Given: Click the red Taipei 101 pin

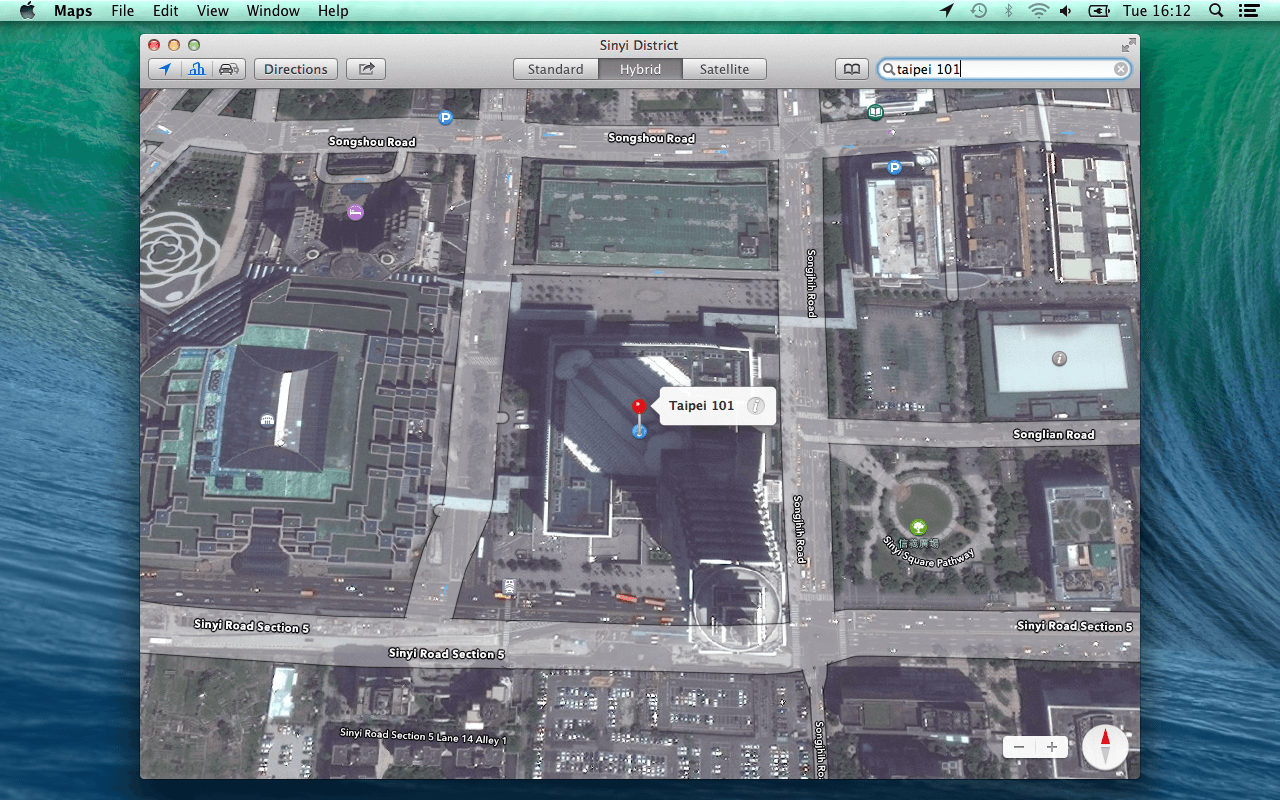Looking at the screenshot, I should 639,406.
